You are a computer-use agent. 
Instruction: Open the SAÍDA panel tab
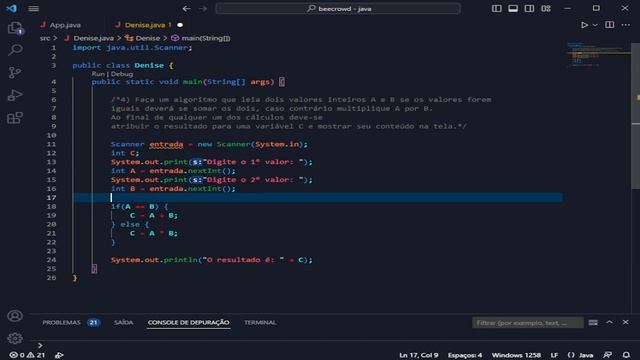click(123, 322)
